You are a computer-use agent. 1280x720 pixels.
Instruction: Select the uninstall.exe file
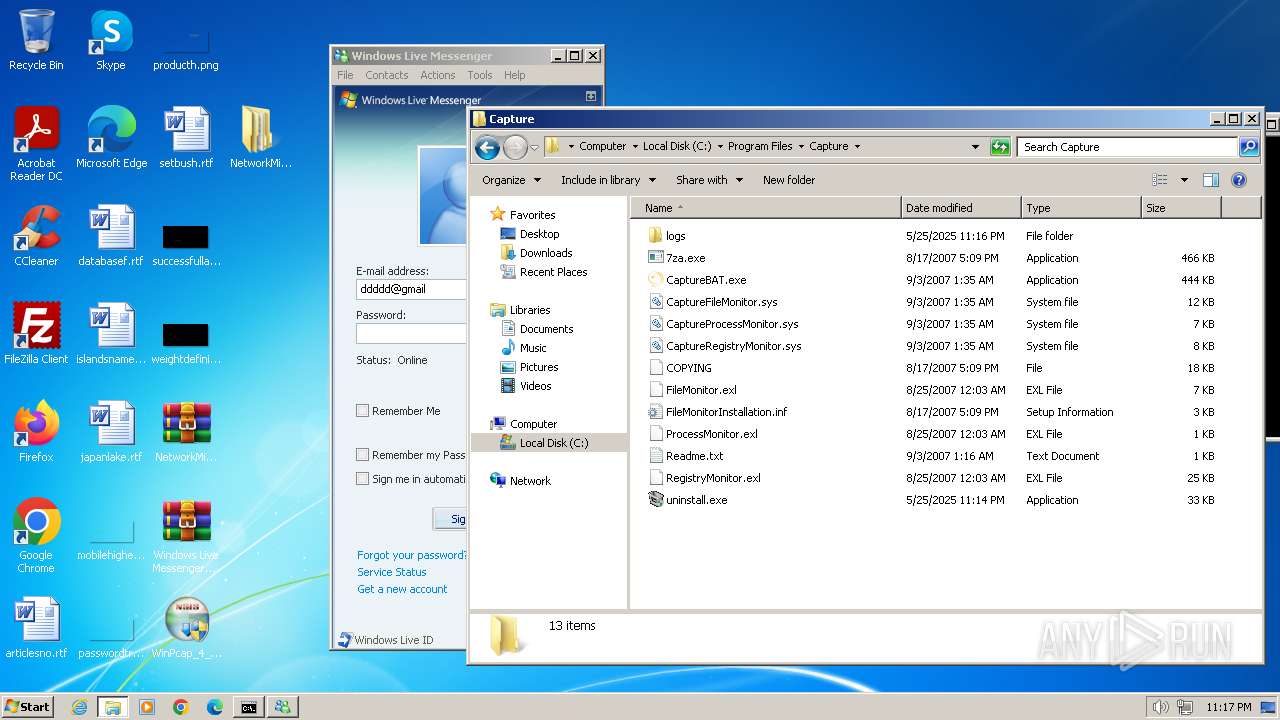click(696, 500)
